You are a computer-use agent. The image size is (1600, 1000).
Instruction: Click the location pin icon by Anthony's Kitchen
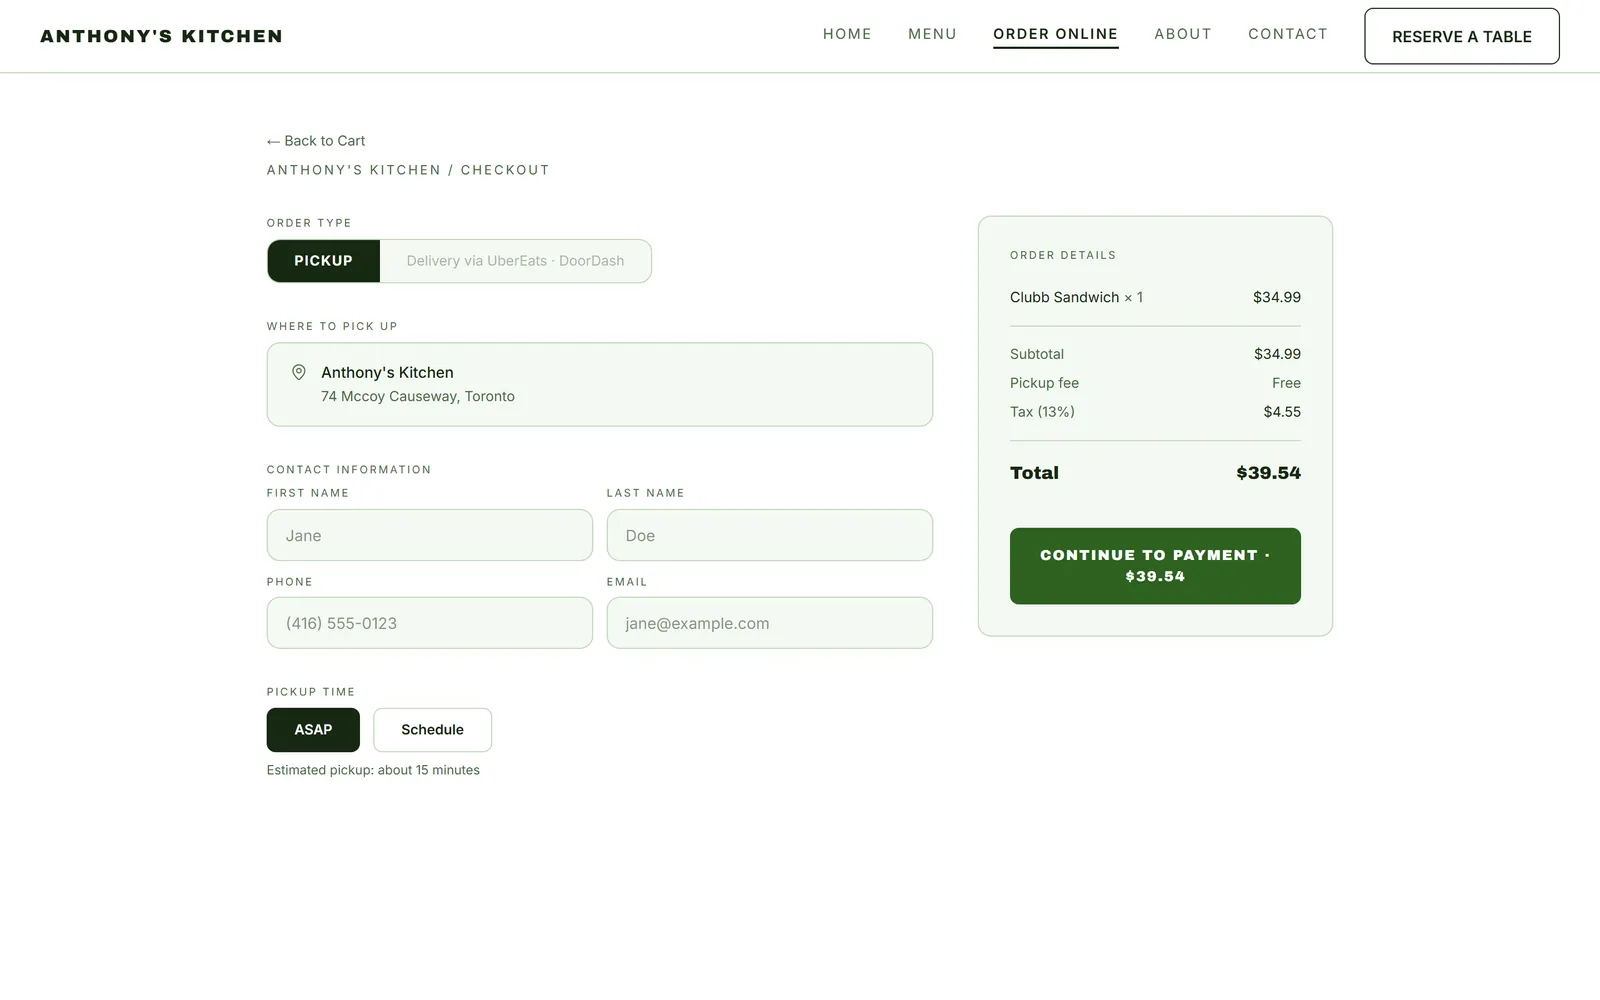click(298, 372)
